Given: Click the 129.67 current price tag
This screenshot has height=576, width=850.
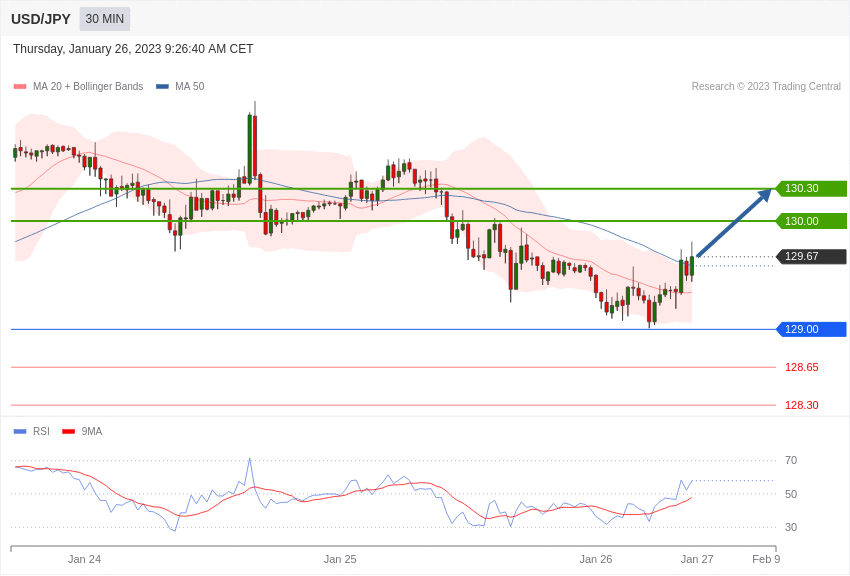Looking at the screenshot, I should [x=811, y=257].
